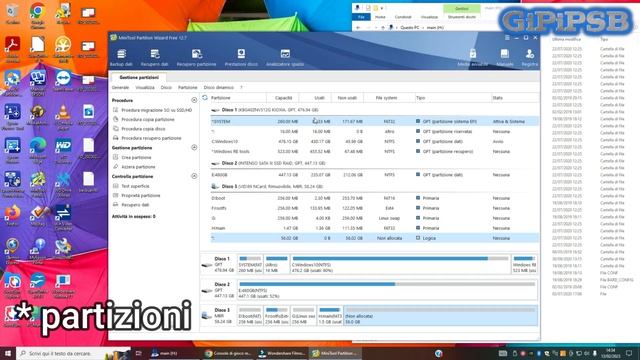
Task: Open Home tab in Explorer window
Action: (380, 17)
